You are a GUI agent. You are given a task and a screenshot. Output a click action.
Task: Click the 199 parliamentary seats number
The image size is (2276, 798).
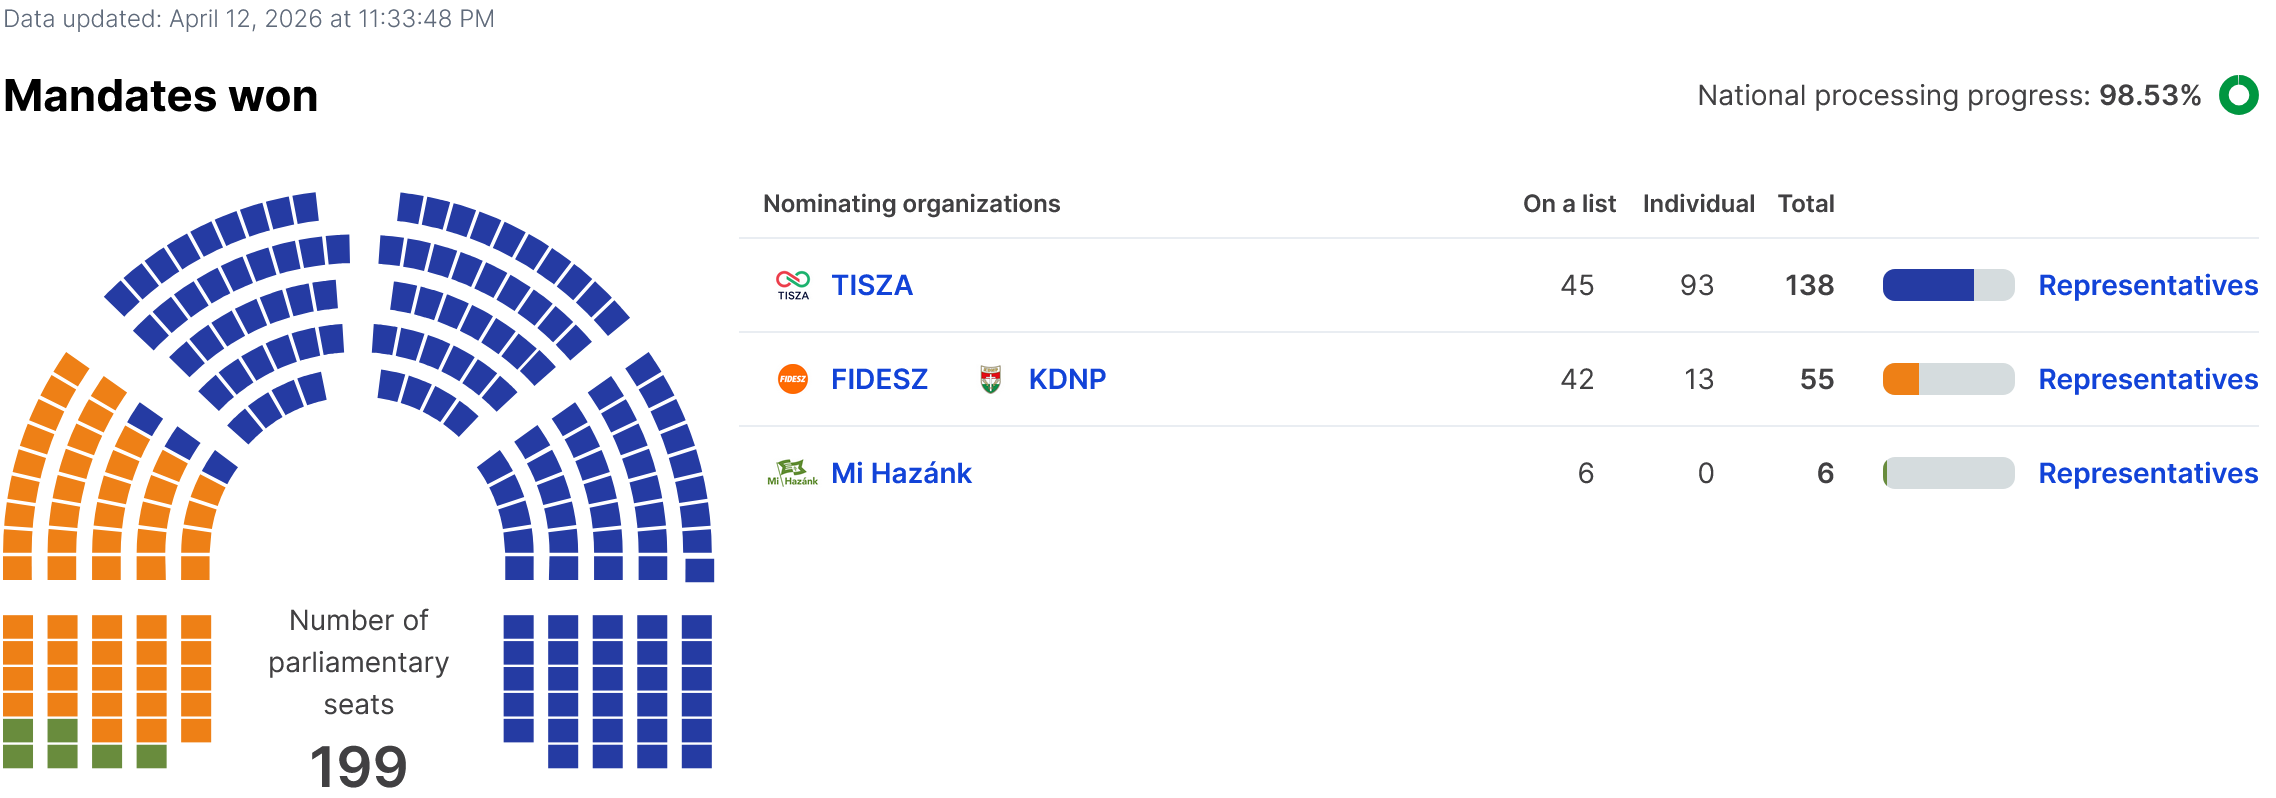358,767
